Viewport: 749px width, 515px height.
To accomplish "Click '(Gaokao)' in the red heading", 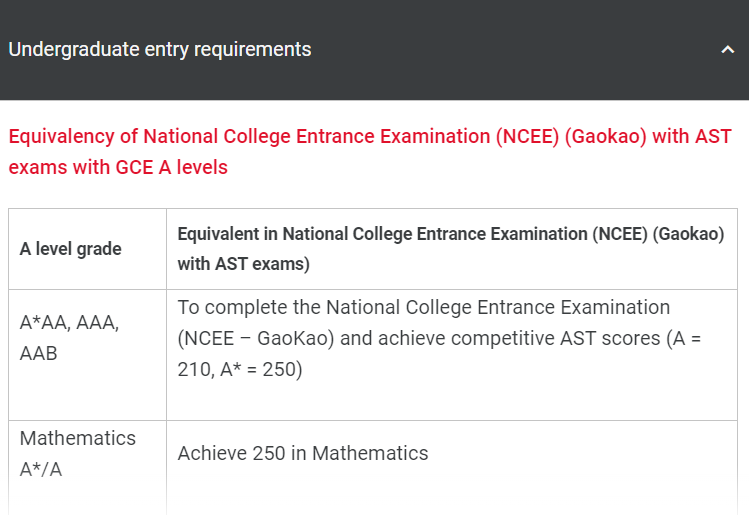I will click(606, 137).
